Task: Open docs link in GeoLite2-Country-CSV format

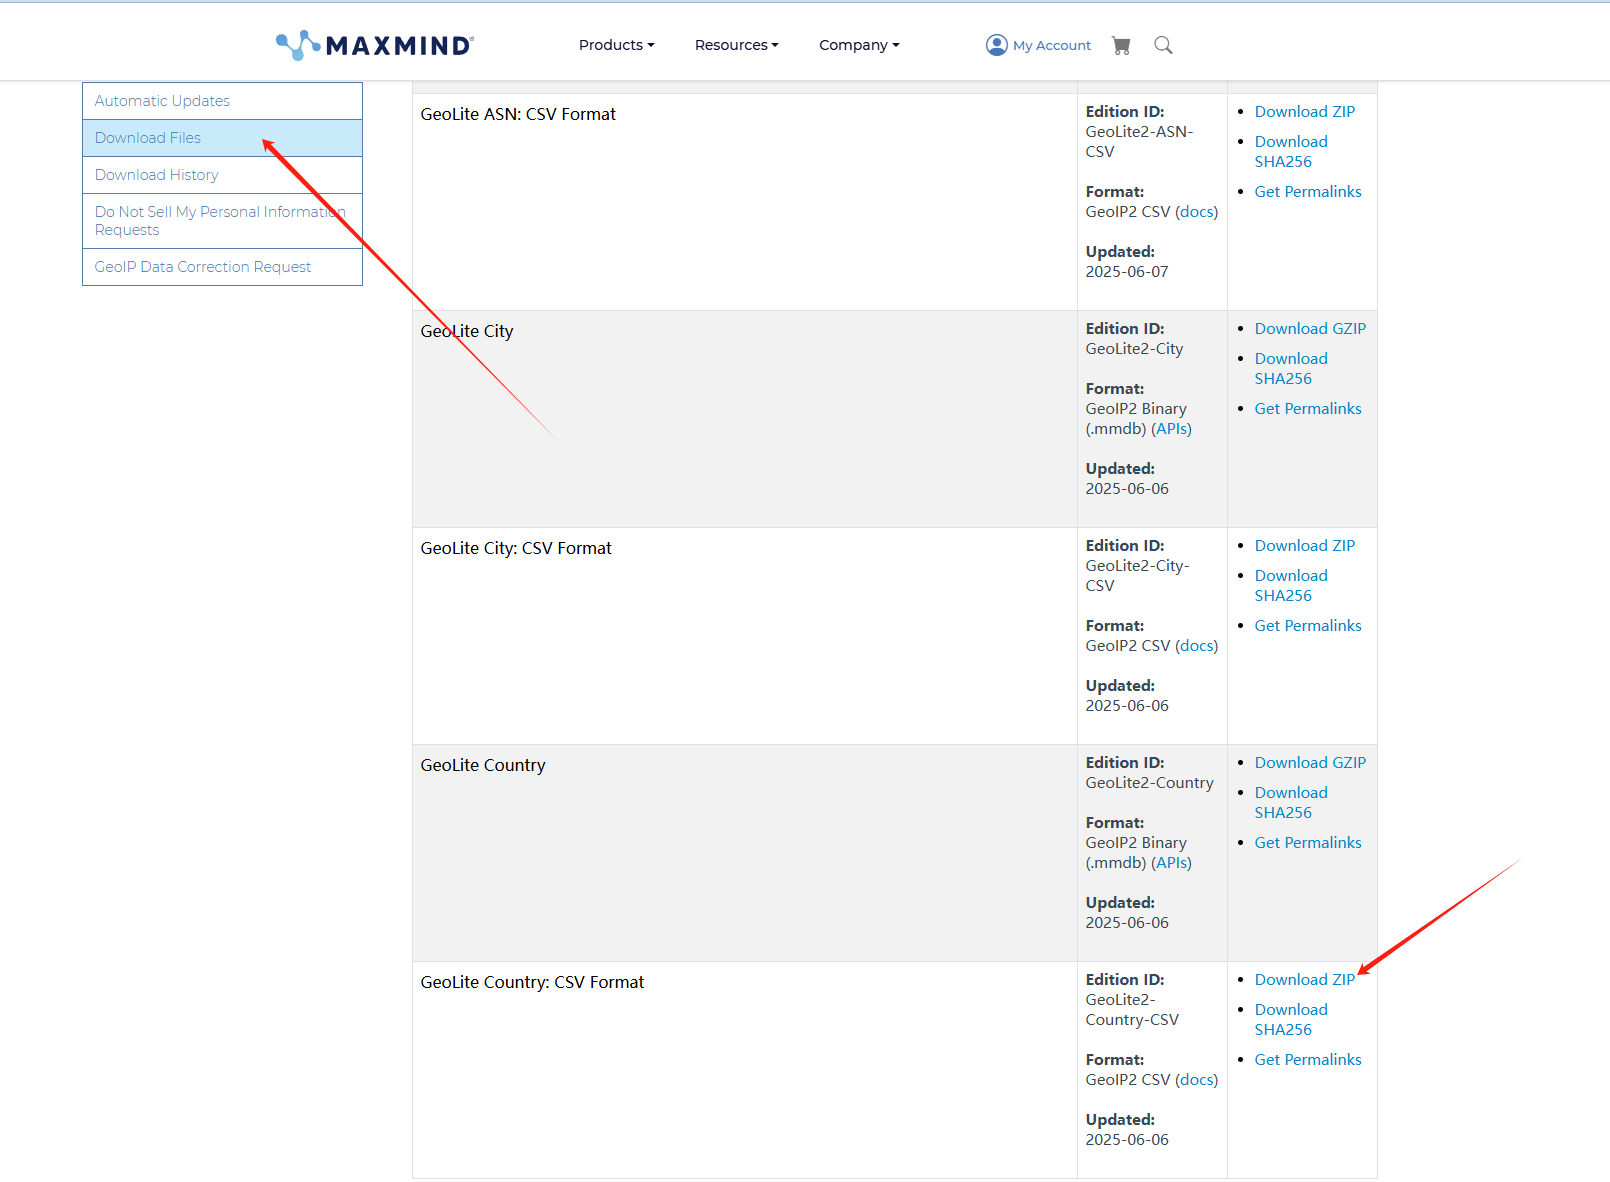Action: tap(1197, 1080)
